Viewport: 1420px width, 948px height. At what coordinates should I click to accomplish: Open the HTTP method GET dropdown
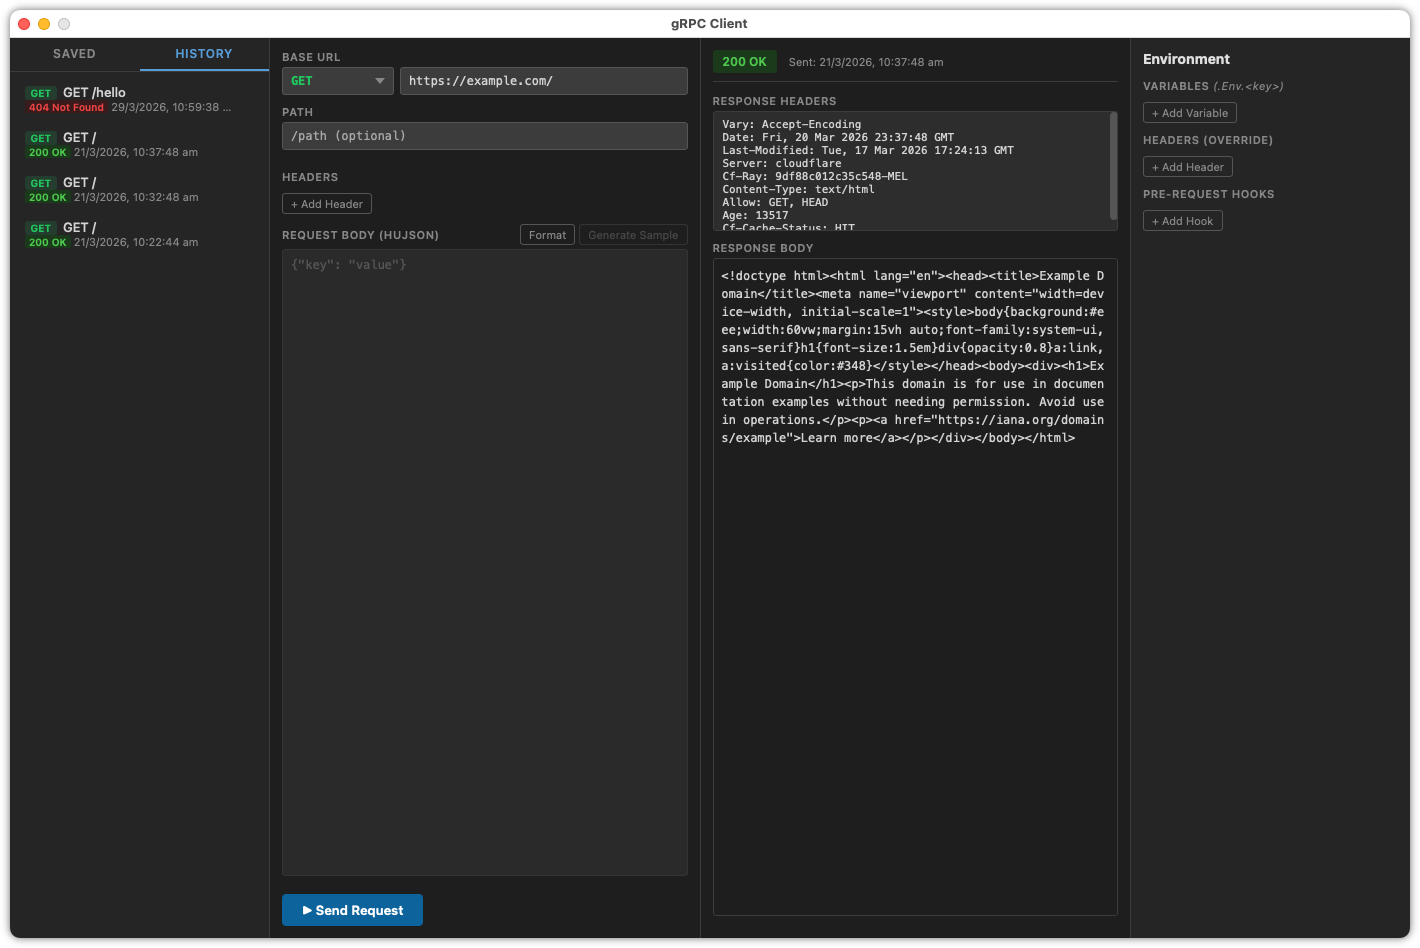(337, 81)
